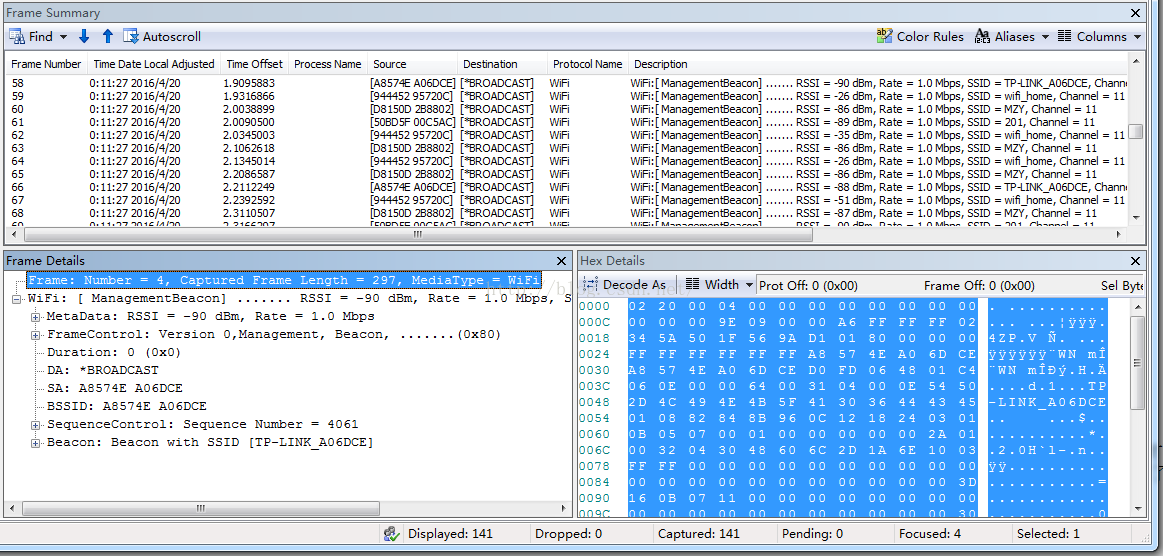This screenshot has height=556, width=1163.
Task: Click Displayed: 141 in status bar
Action: pyautogui.click(x=450, y=534)
